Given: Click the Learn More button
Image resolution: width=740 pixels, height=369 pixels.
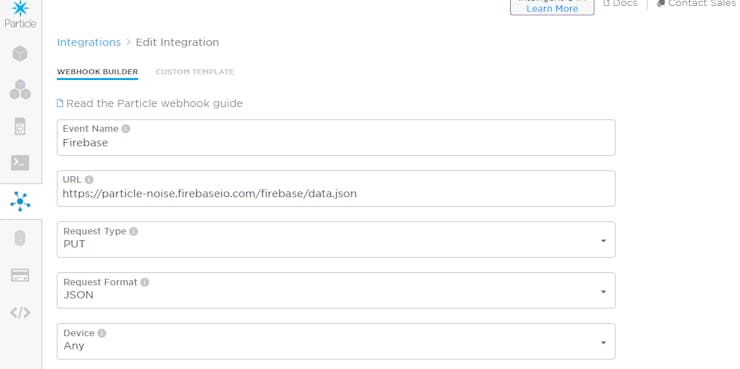Looking at the screenshot, I should point(552,8).
